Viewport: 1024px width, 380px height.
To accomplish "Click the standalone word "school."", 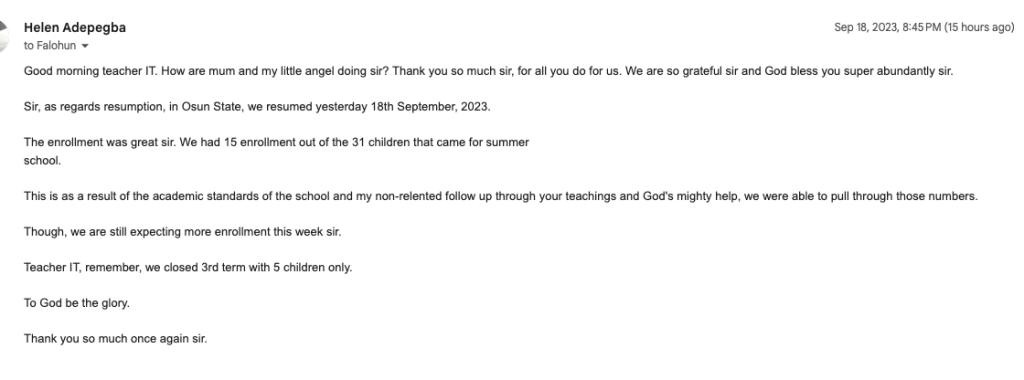I will (42, 161).
